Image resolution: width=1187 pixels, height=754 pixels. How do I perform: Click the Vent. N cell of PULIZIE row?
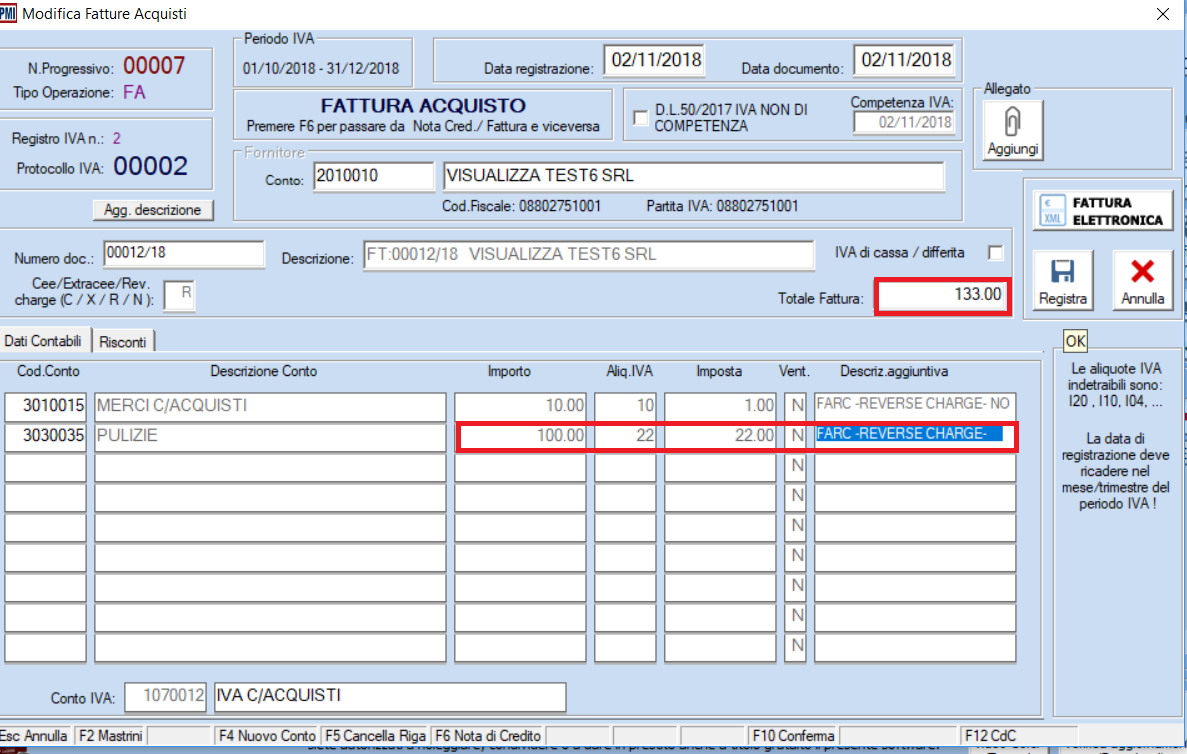(x=796, y=437)
